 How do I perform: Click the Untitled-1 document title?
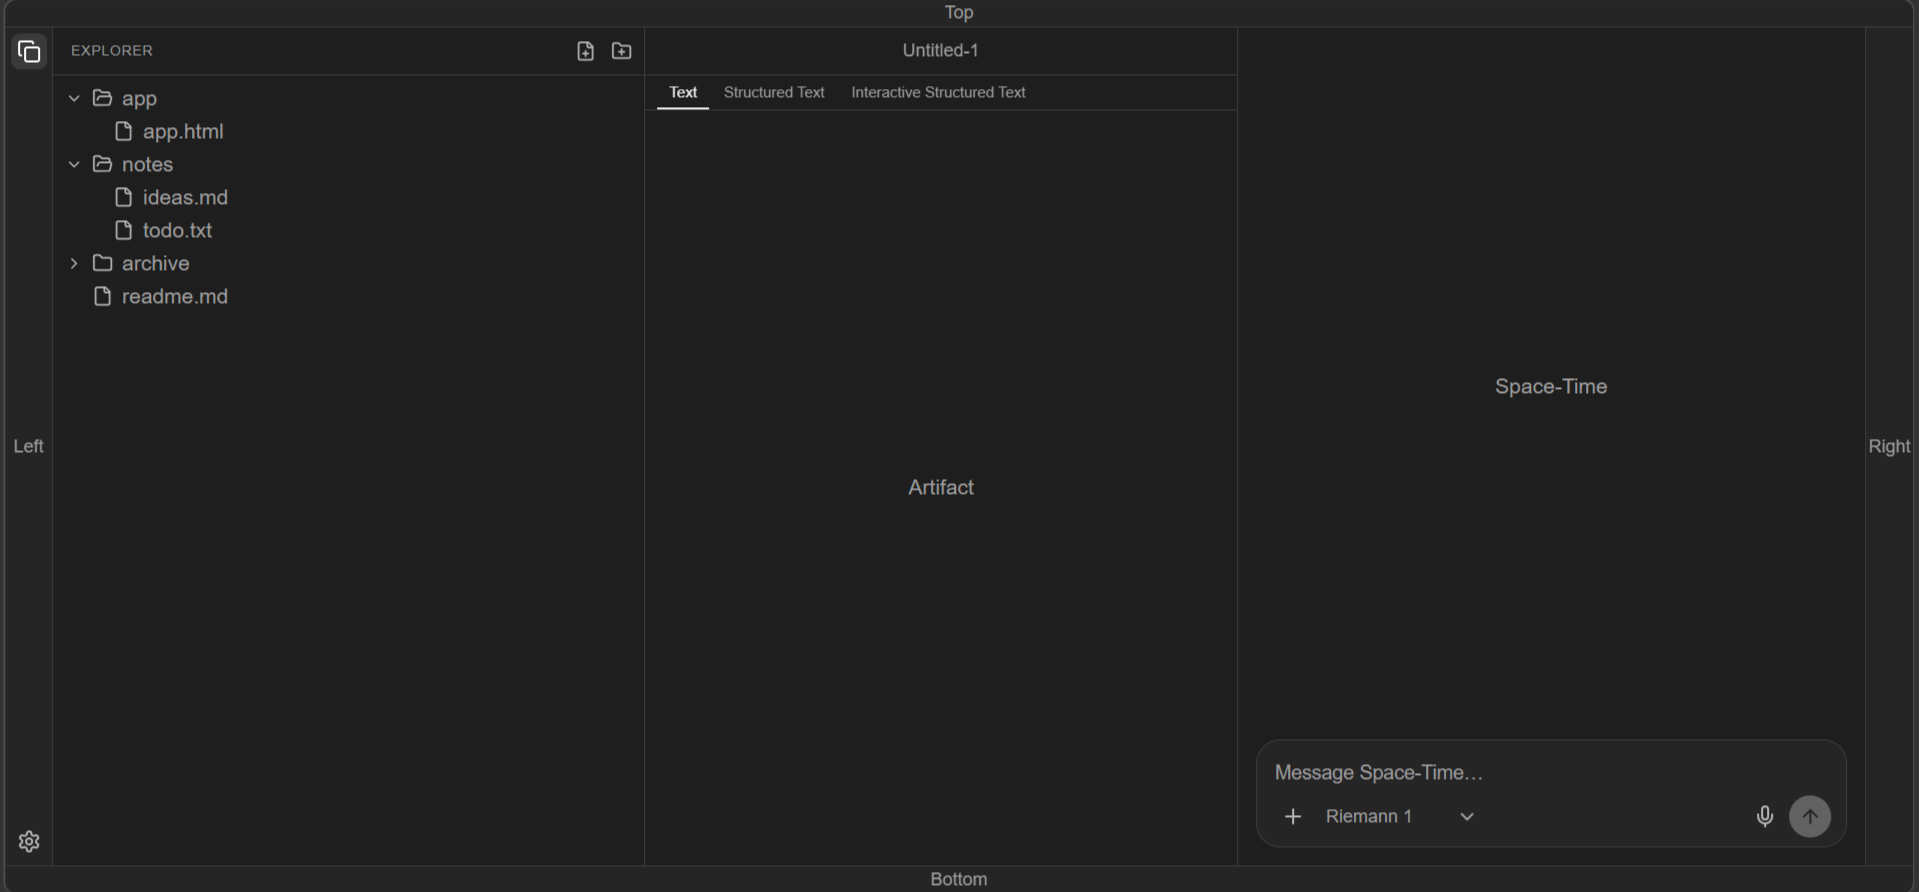coord(941,50)
